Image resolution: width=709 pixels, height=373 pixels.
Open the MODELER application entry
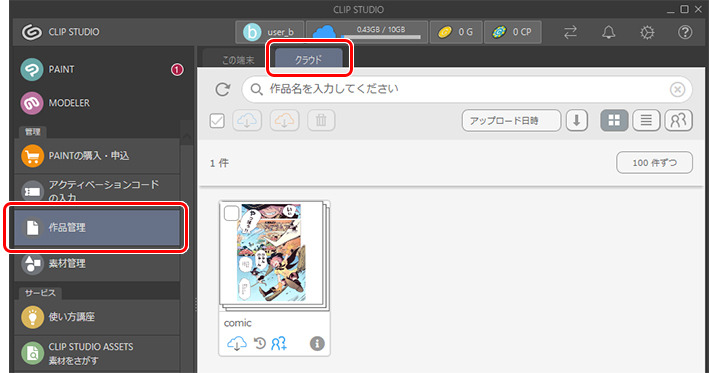point(97,103)
